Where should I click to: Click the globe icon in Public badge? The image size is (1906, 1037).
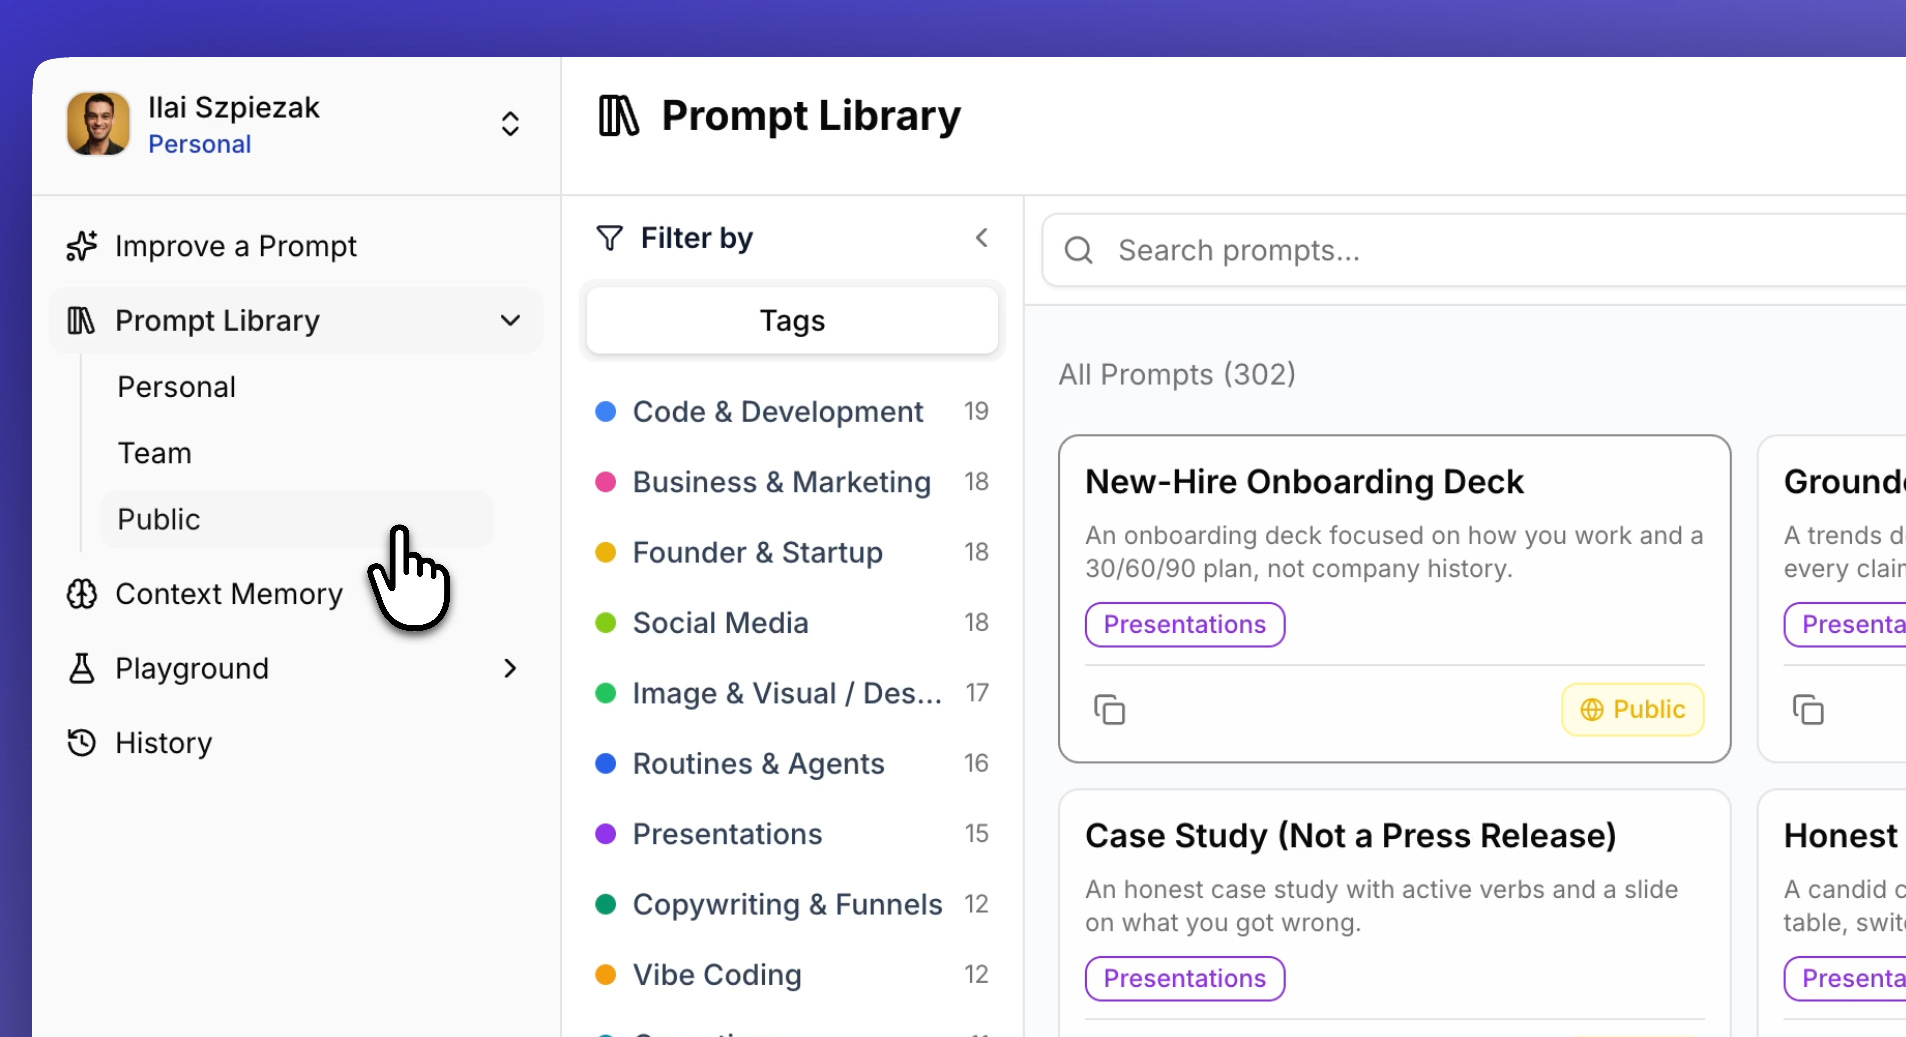point(1592,710)
